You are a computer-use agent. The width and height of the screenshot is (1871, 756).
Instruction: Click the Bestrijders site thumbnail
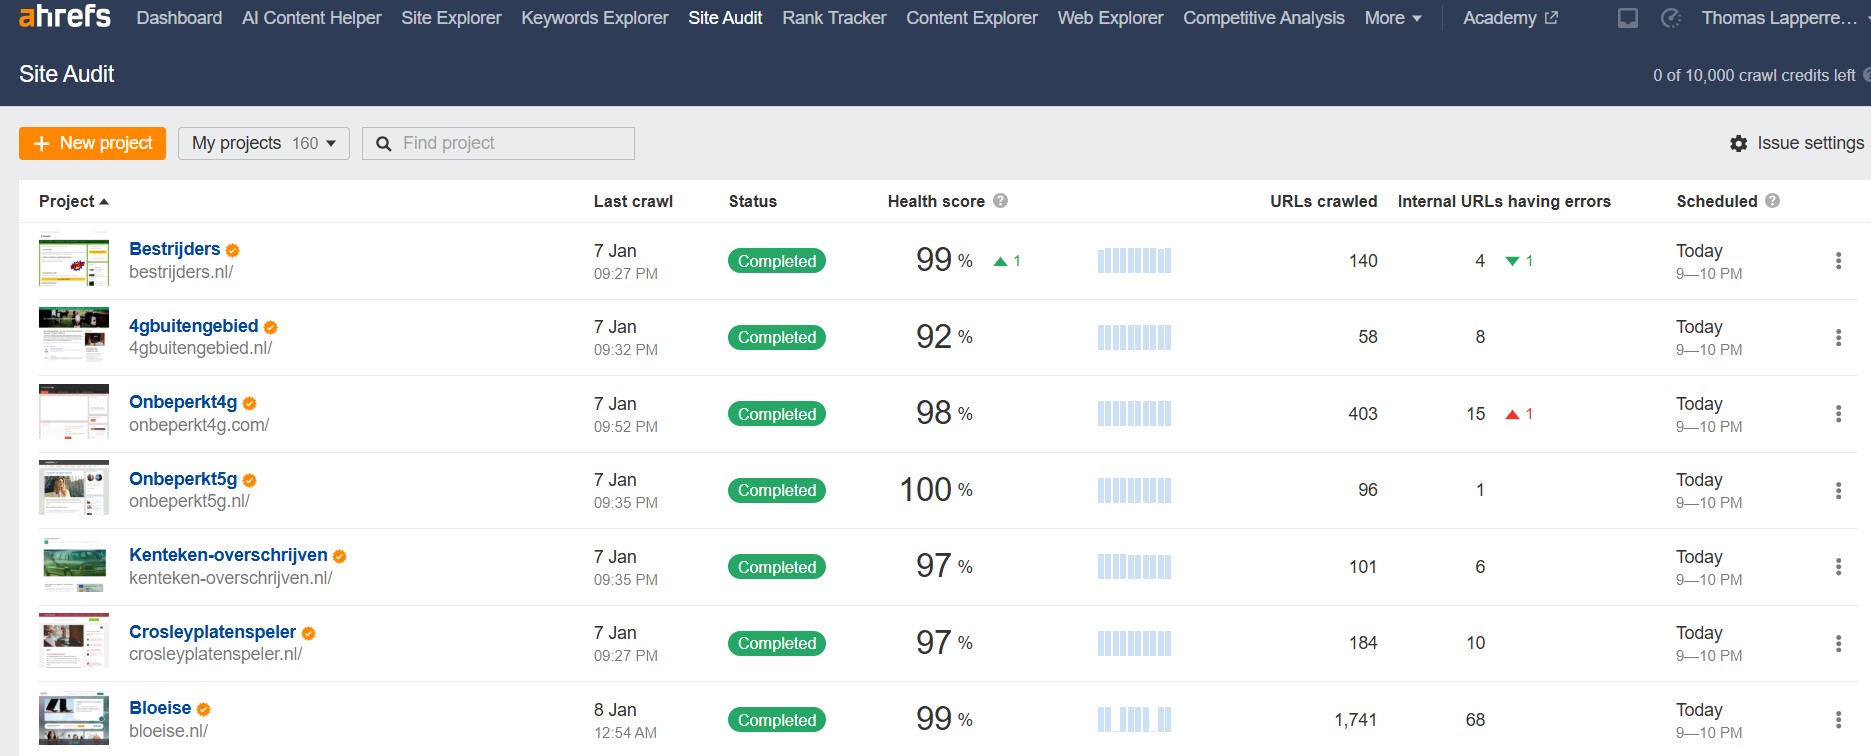click(74, 259)
